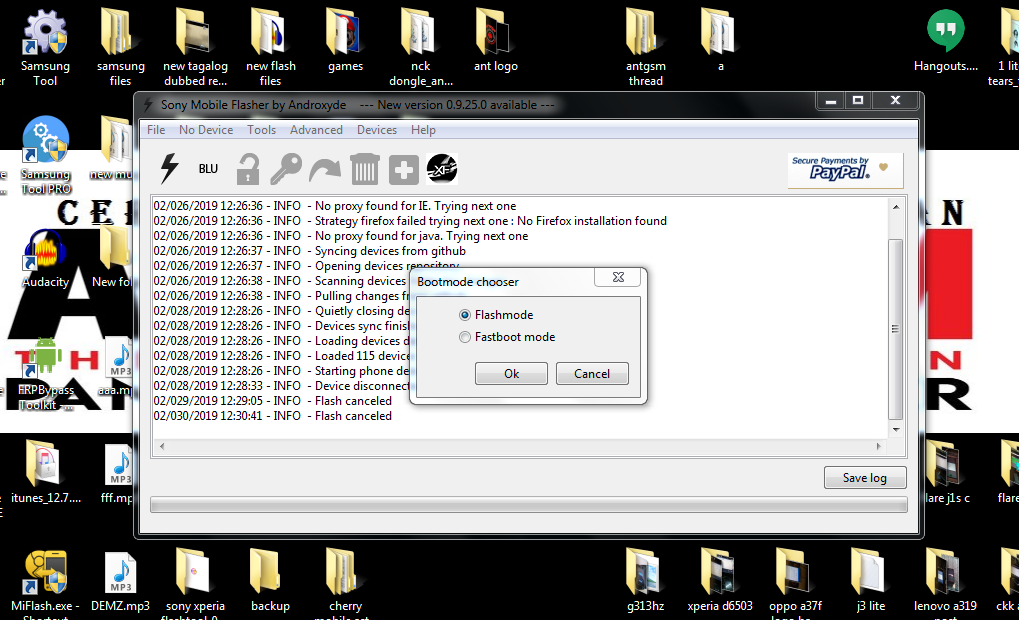The height and width of the screenshot is (620, 1019).
Task: Open the File menu
Action: click(156, 130)
